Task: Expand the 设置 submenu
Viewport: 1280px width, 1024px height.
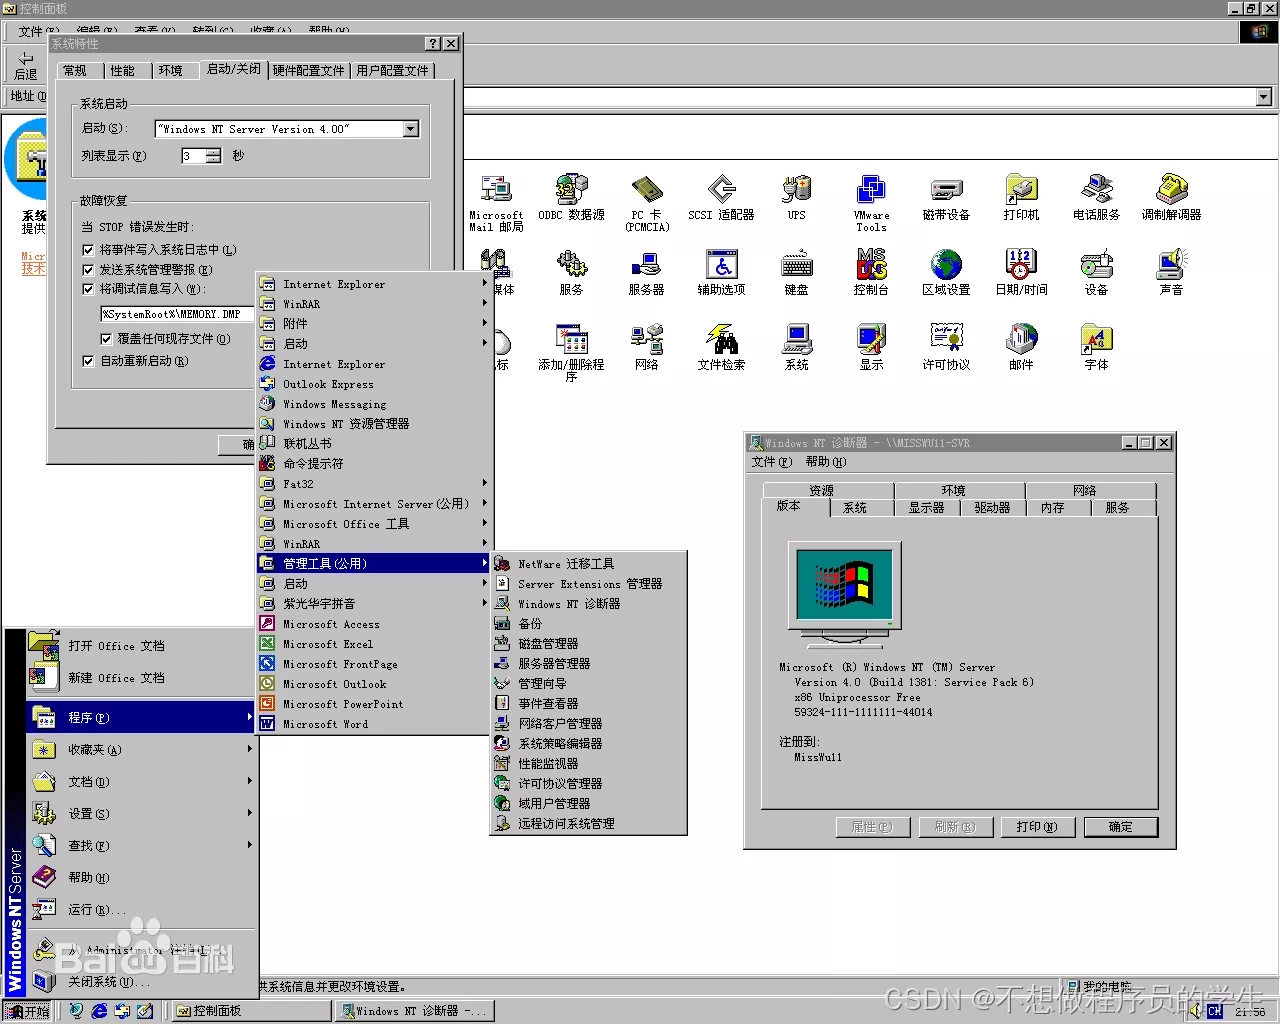Action: click(x=141, y=814)
